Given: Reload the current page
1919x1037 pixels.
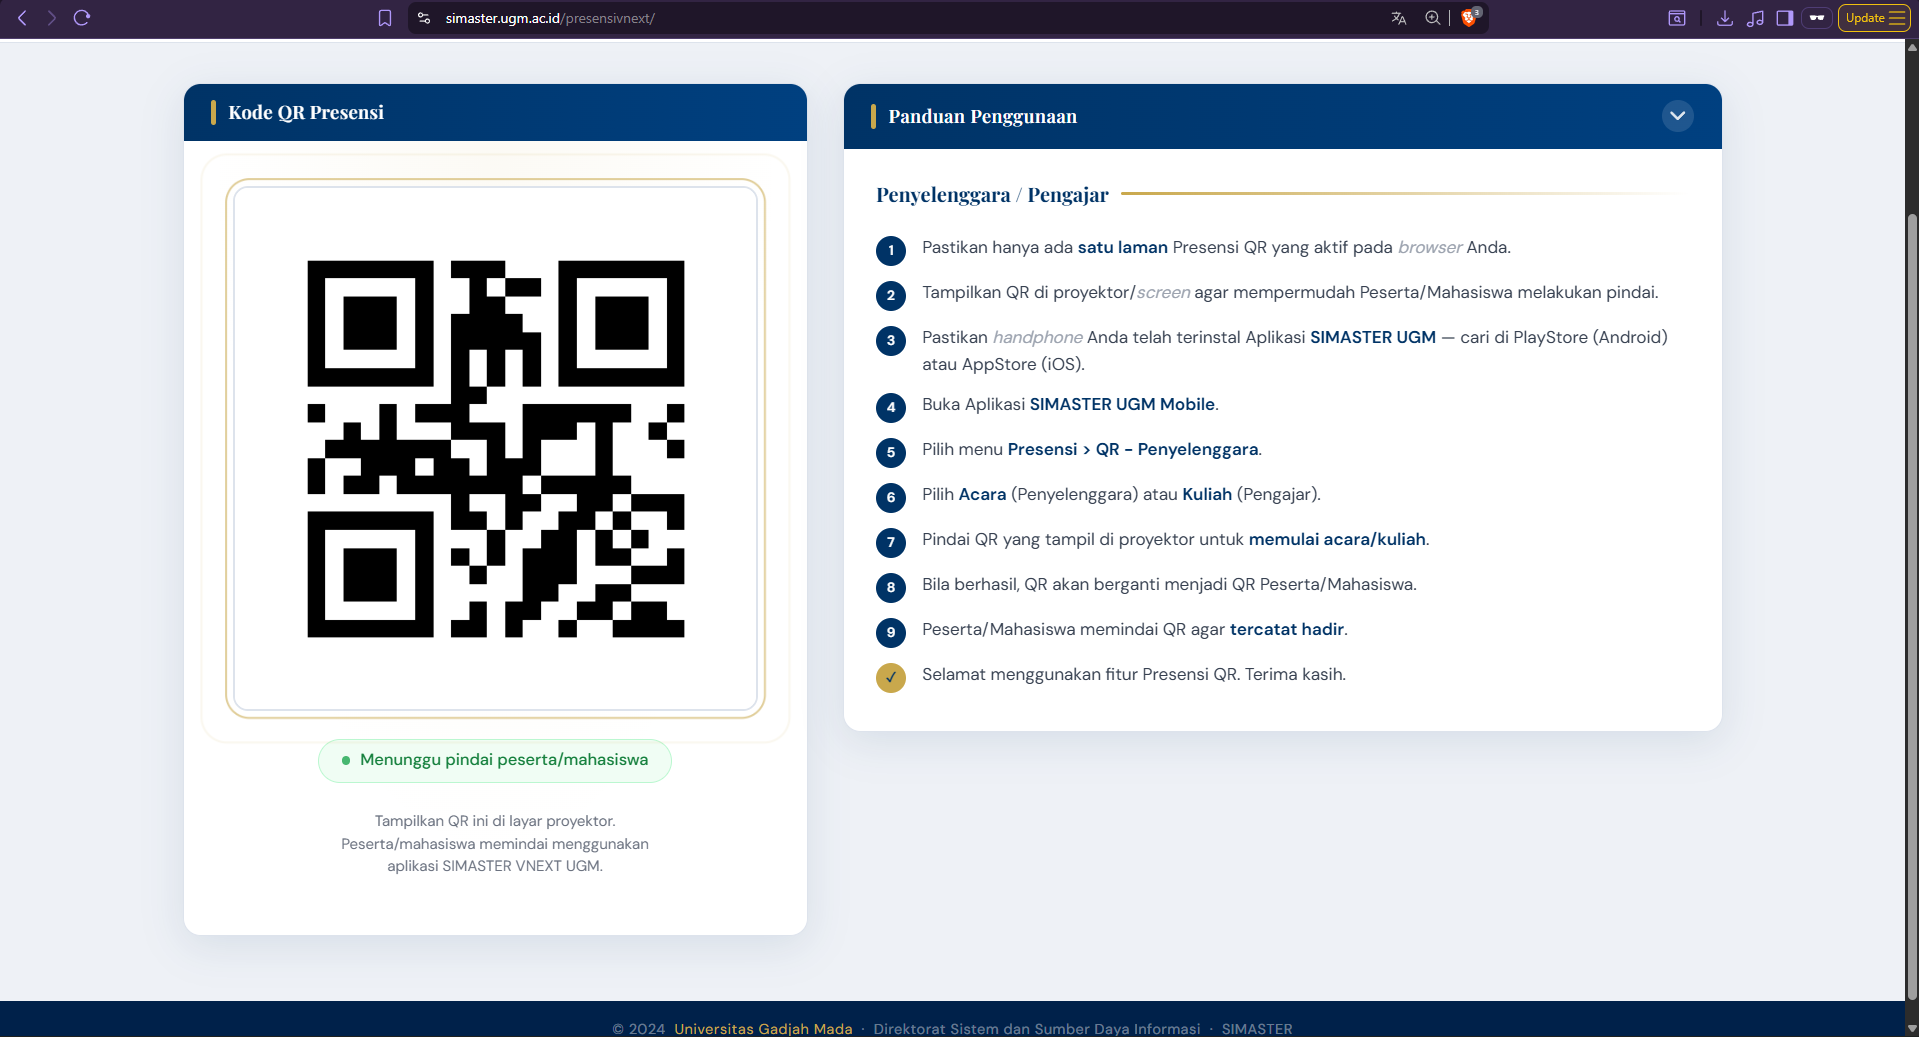Looking at the screenshot, I should 82,18.
